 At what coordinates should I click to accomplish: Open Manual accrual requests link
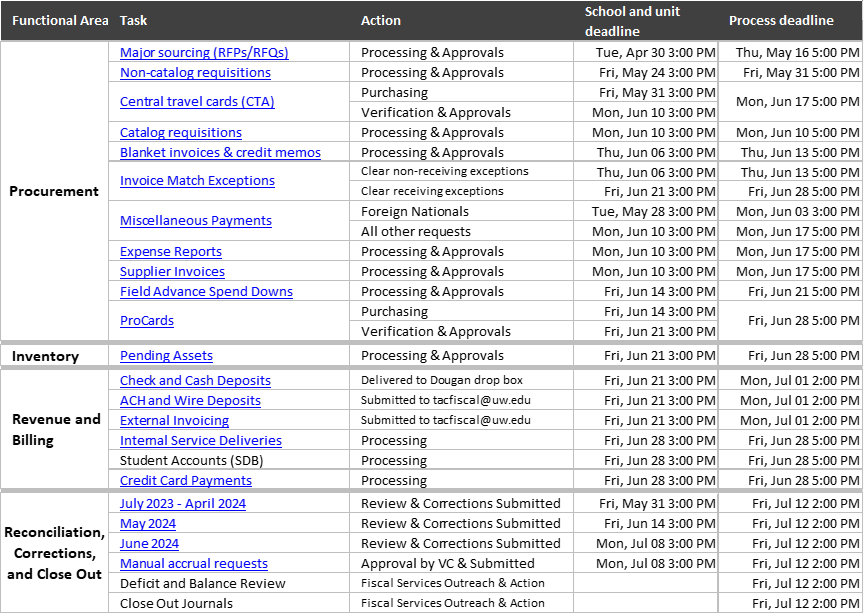tap(193, 563)
